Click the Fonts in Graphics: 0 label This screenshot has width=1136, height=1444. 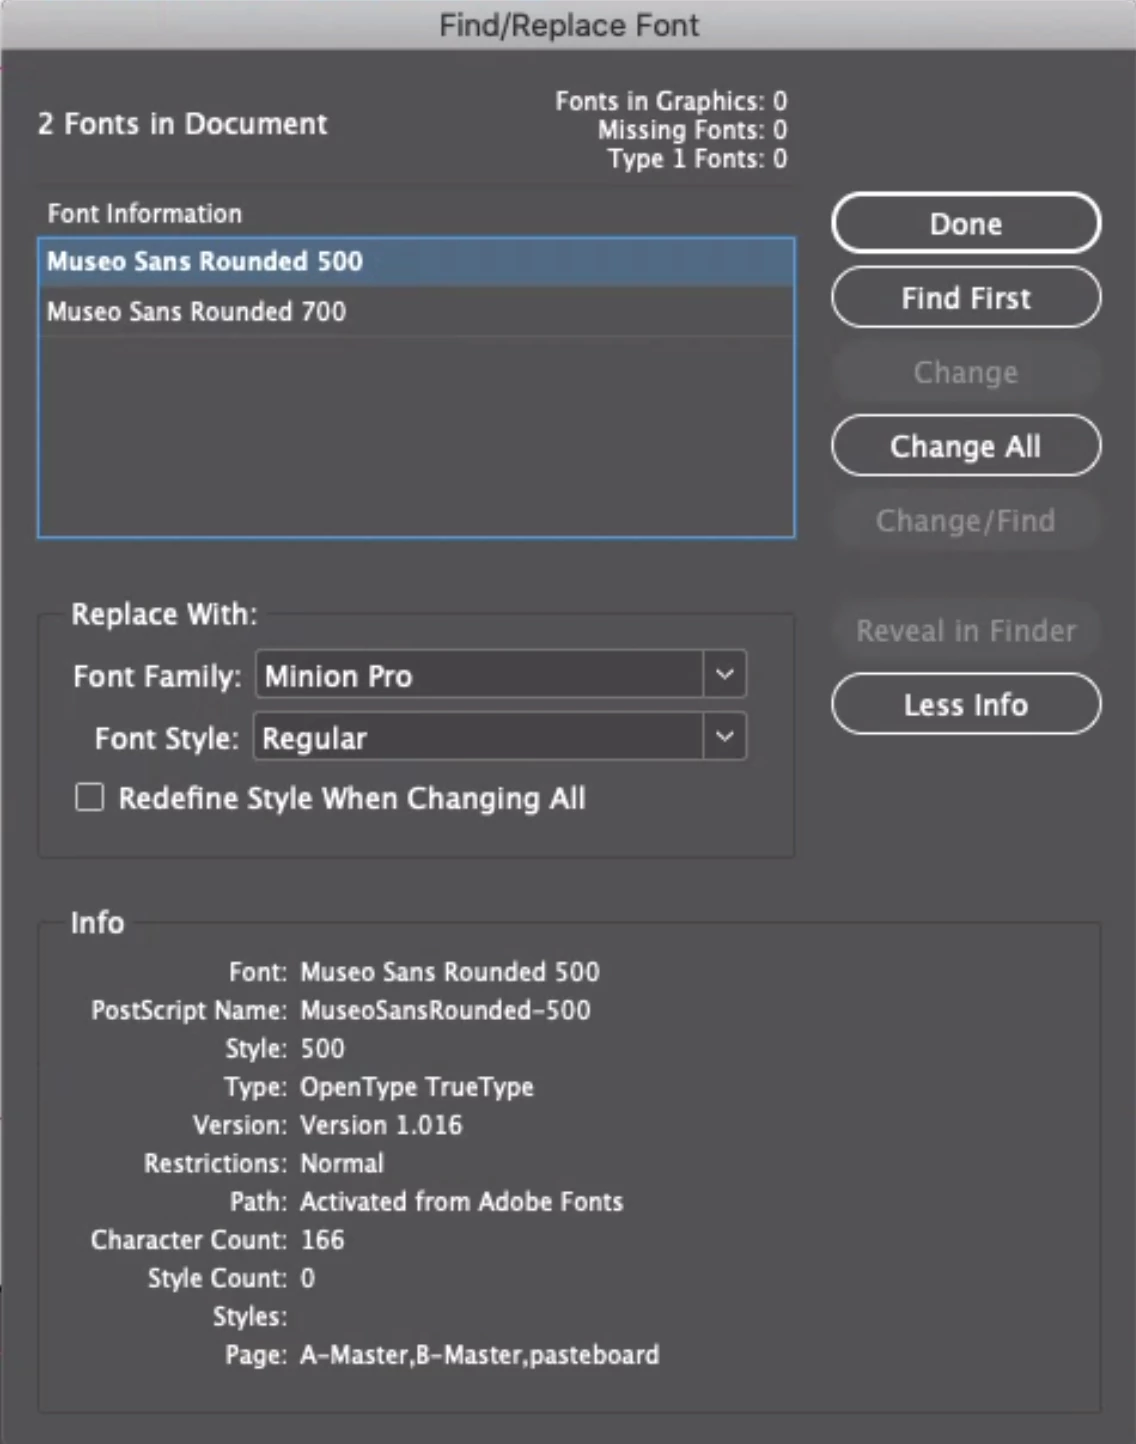671,101
